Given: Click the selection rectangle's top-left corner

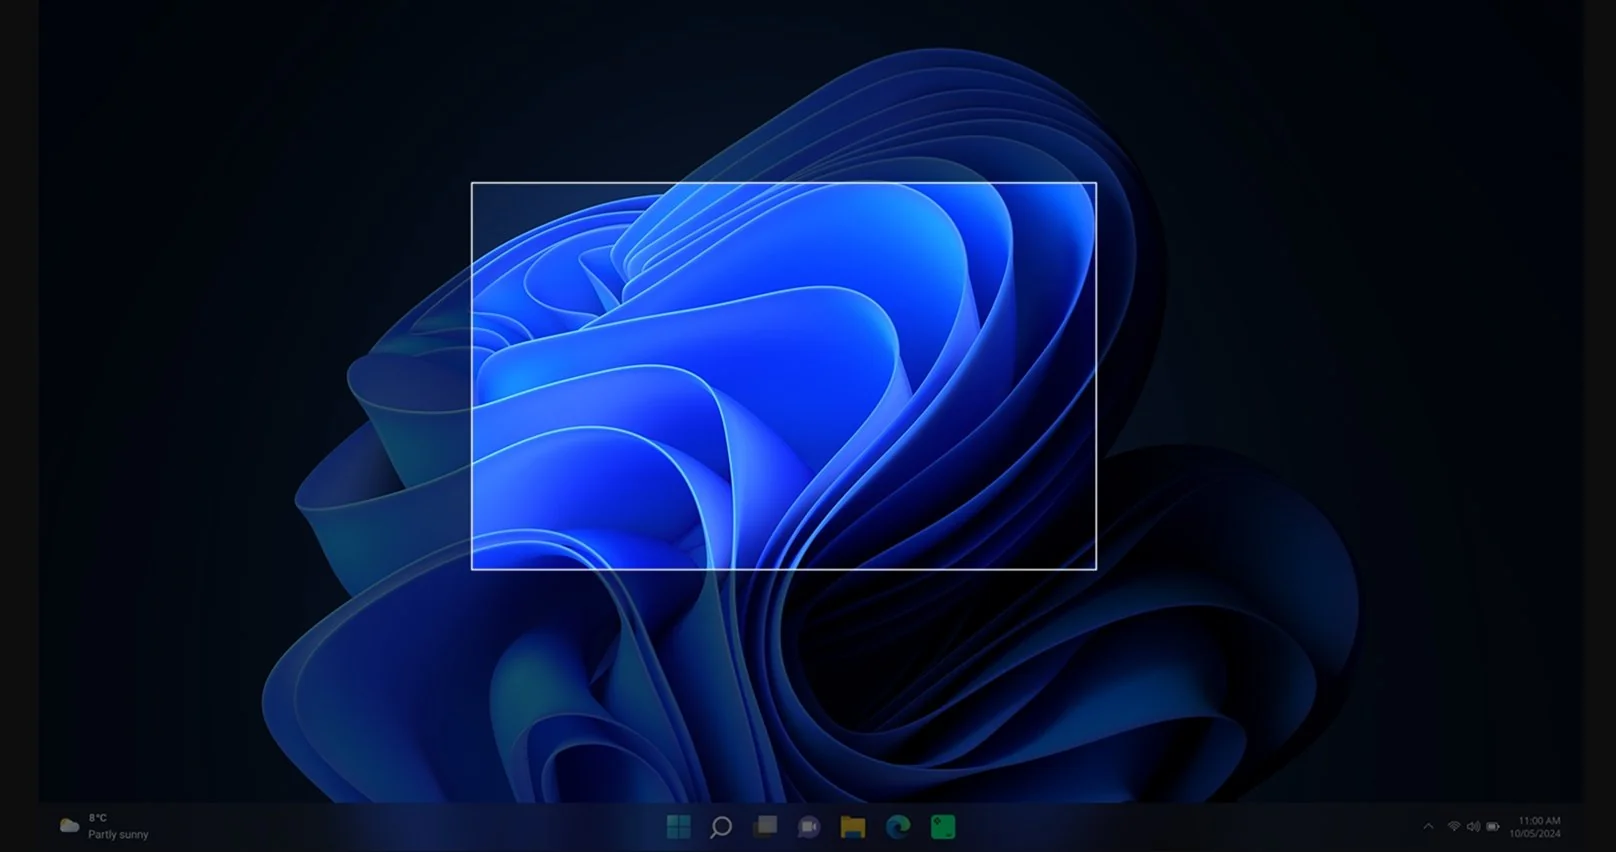Looking at the screenshot, I should [472, 183].
